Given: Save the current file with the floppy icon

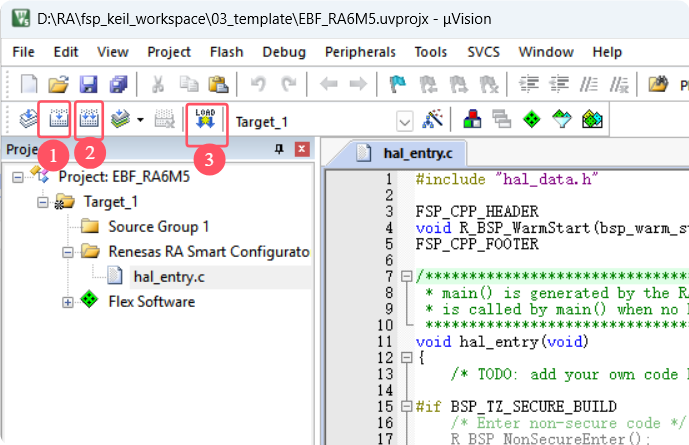Looking at the screenshot, I should tap(88, 83).
